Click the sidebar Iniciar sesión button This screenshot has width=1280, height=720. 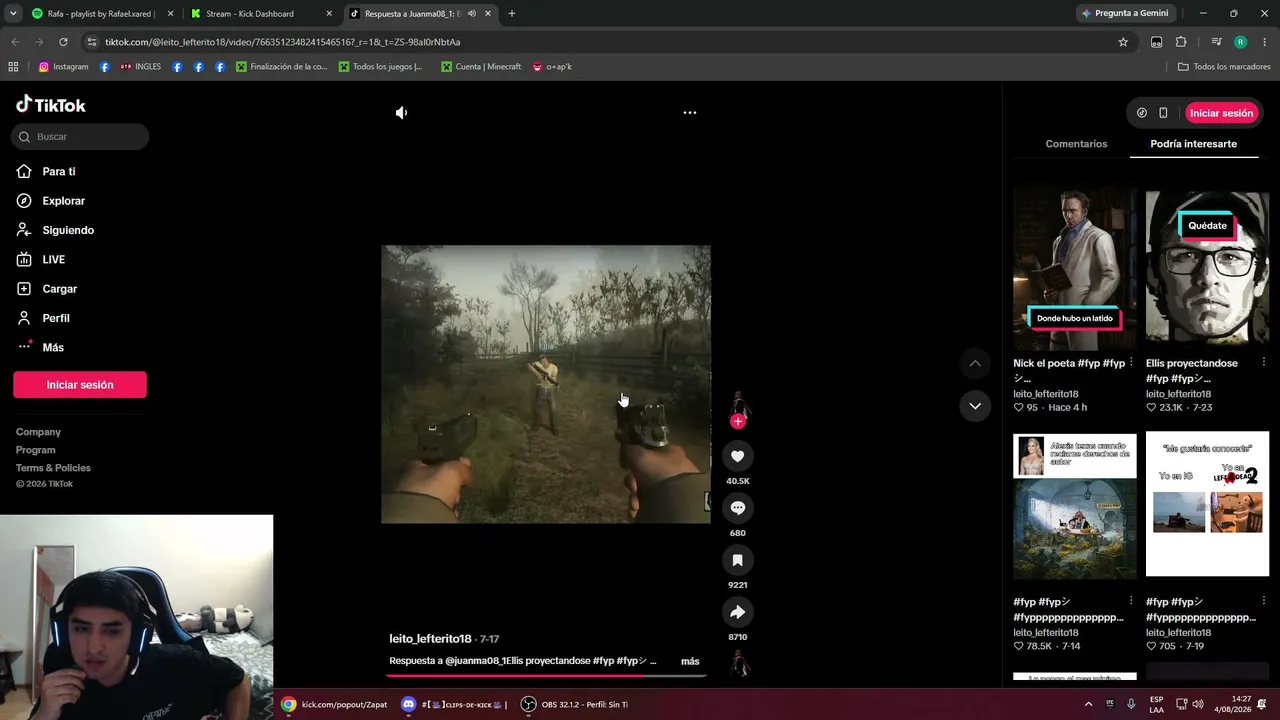(x=80, y=385)
